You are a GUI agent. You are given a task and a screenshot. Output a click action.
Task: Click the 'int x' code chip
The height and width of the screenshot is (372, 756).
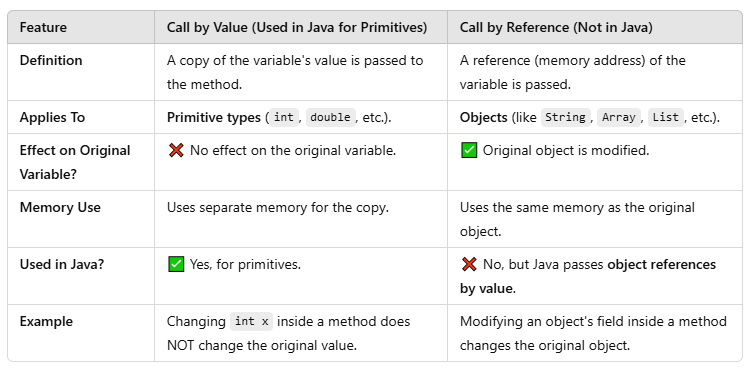[x=251, y=321]
